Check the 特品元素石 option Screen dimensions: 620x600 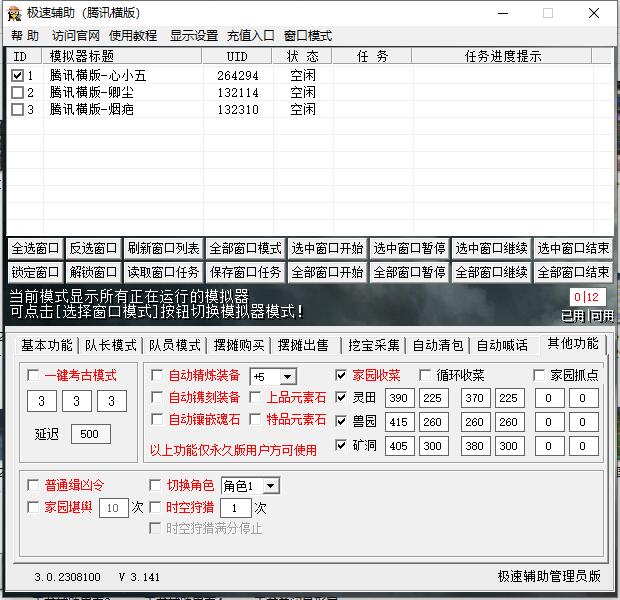[x=255, y=419]
